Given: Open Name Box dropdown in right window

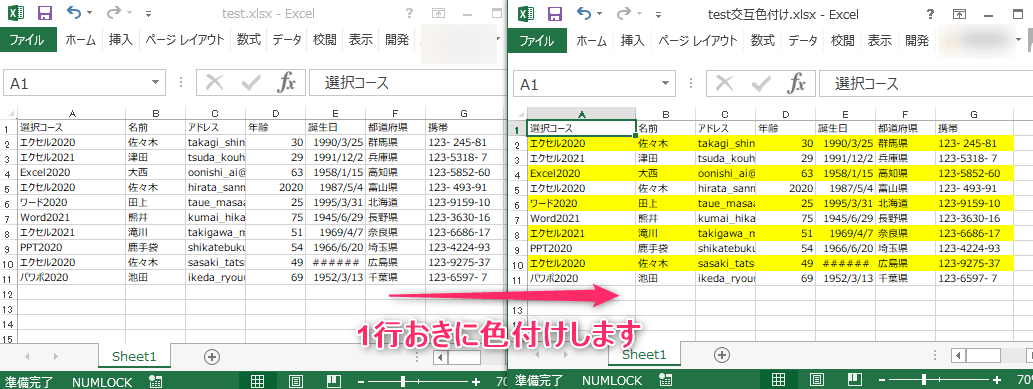Looking at the screenshot, I should 666,83.
